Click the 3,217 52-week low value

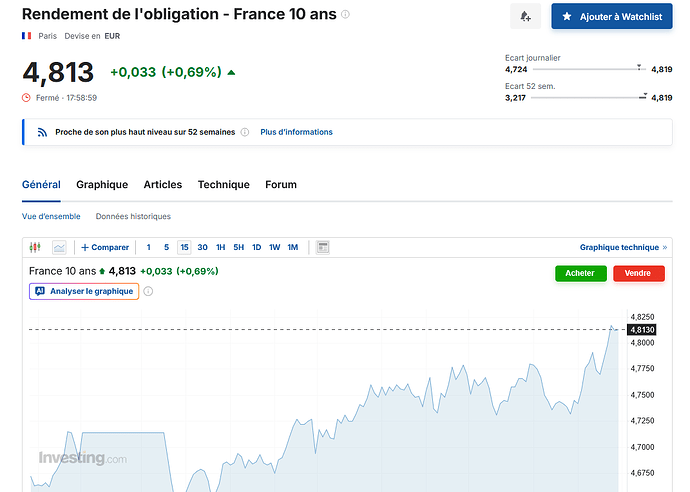[x=515, y=98]
